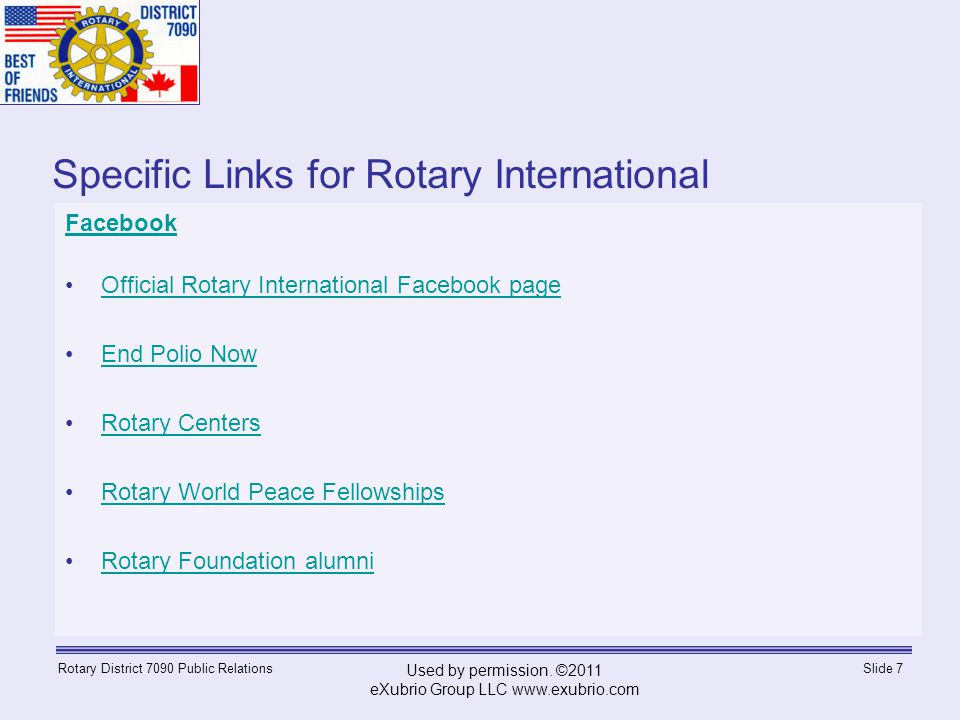Click the Used by permission ©2011 text

coord(504,670)
